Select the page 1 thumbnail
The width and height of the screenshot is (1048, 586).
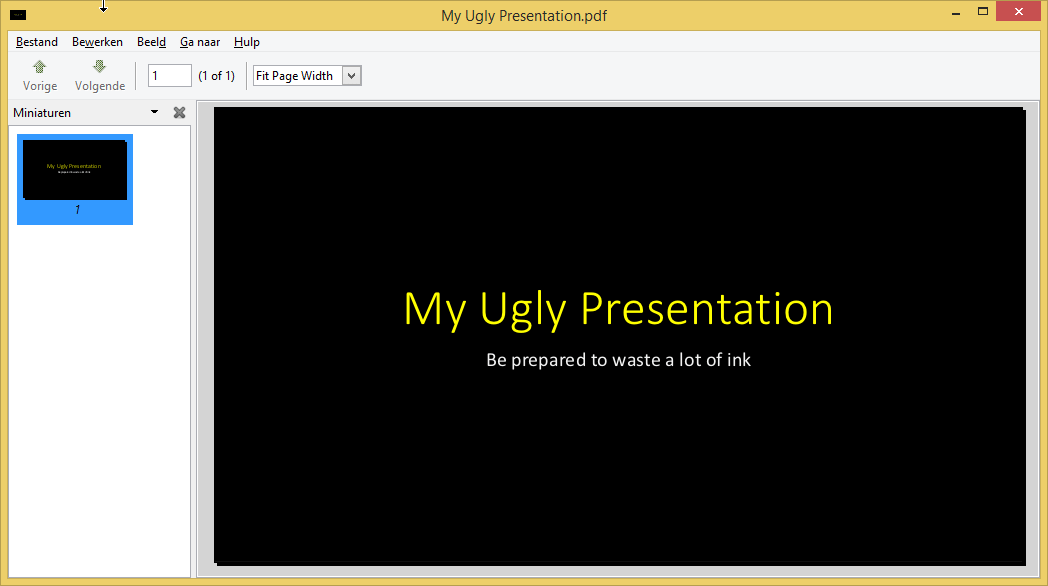click(x=75, y=170)
